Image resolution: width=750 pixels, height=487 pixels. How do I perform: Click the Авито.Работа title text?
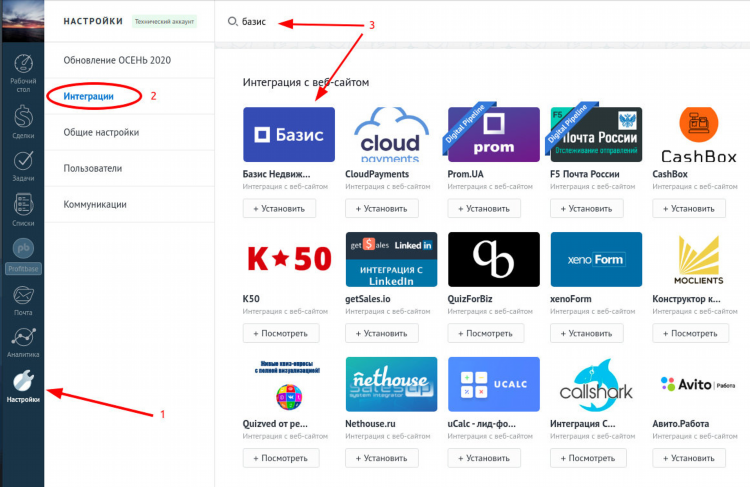(x=681, y=424)
